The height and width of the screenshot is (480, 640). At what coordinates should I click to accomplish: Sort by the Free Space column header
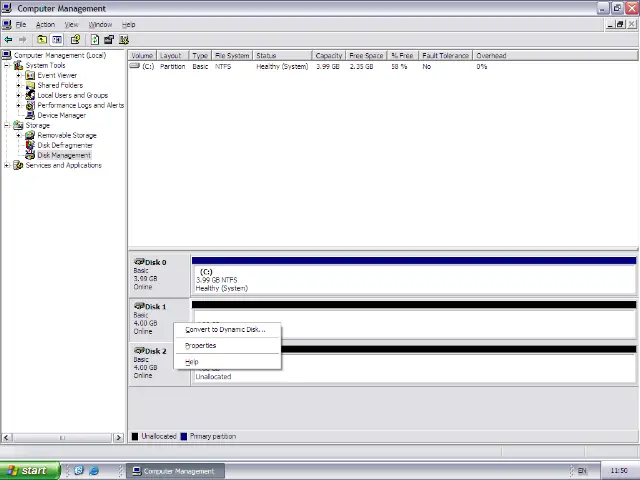(367, 56)
